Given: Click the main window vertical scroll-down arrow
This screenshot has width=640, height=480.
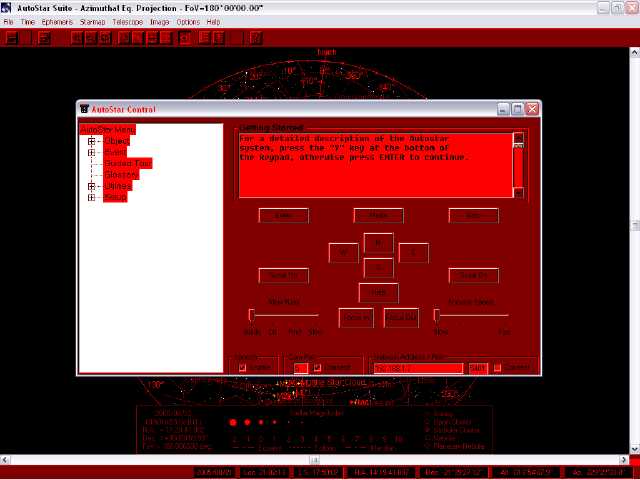Looking at the screenshot, I should pos(634,449).
